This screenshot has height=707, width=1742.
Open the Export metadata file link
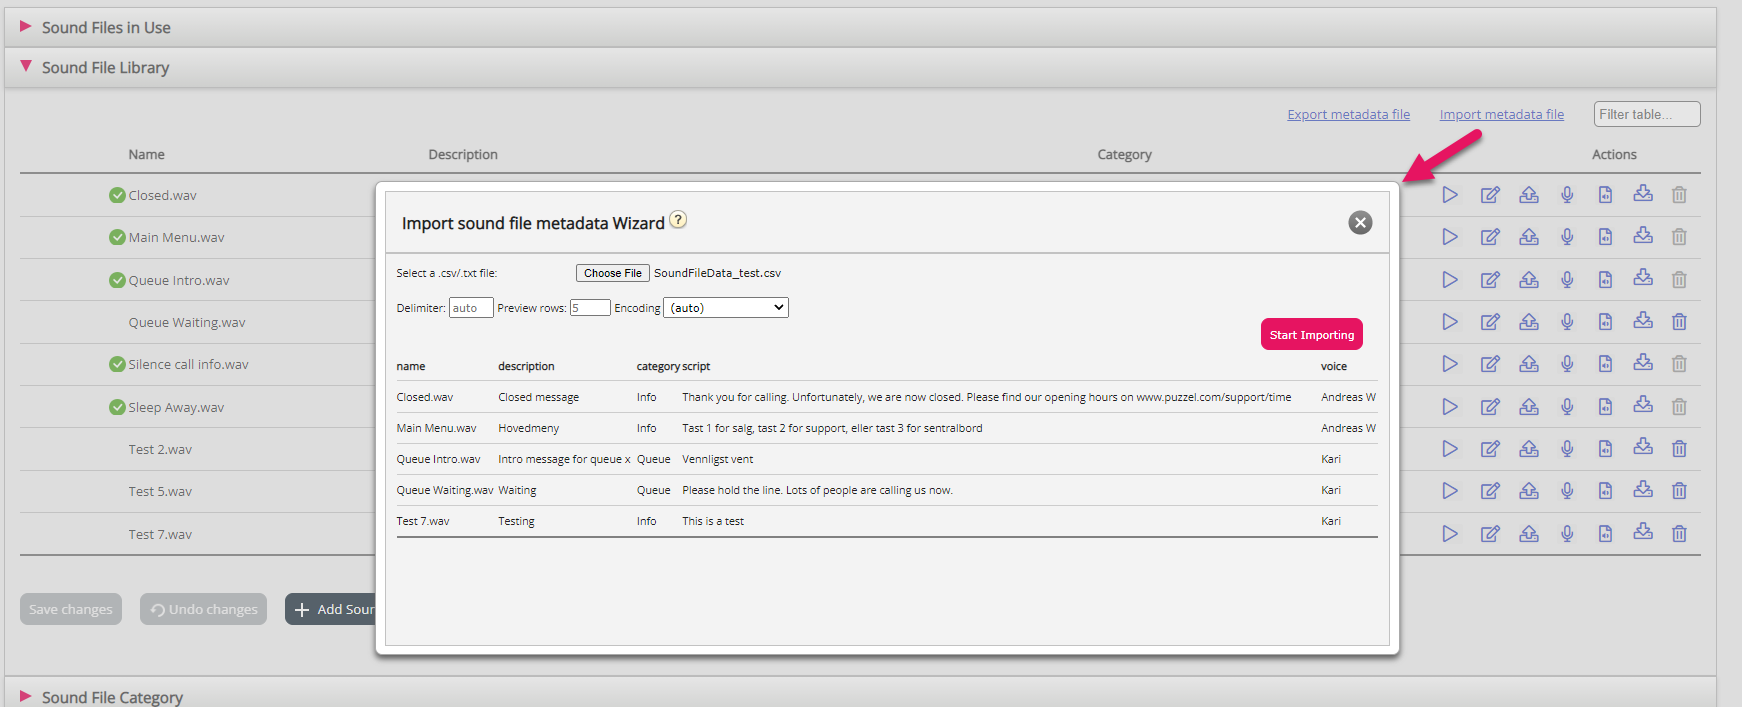pyautogui.click(x=1348, y=115)
